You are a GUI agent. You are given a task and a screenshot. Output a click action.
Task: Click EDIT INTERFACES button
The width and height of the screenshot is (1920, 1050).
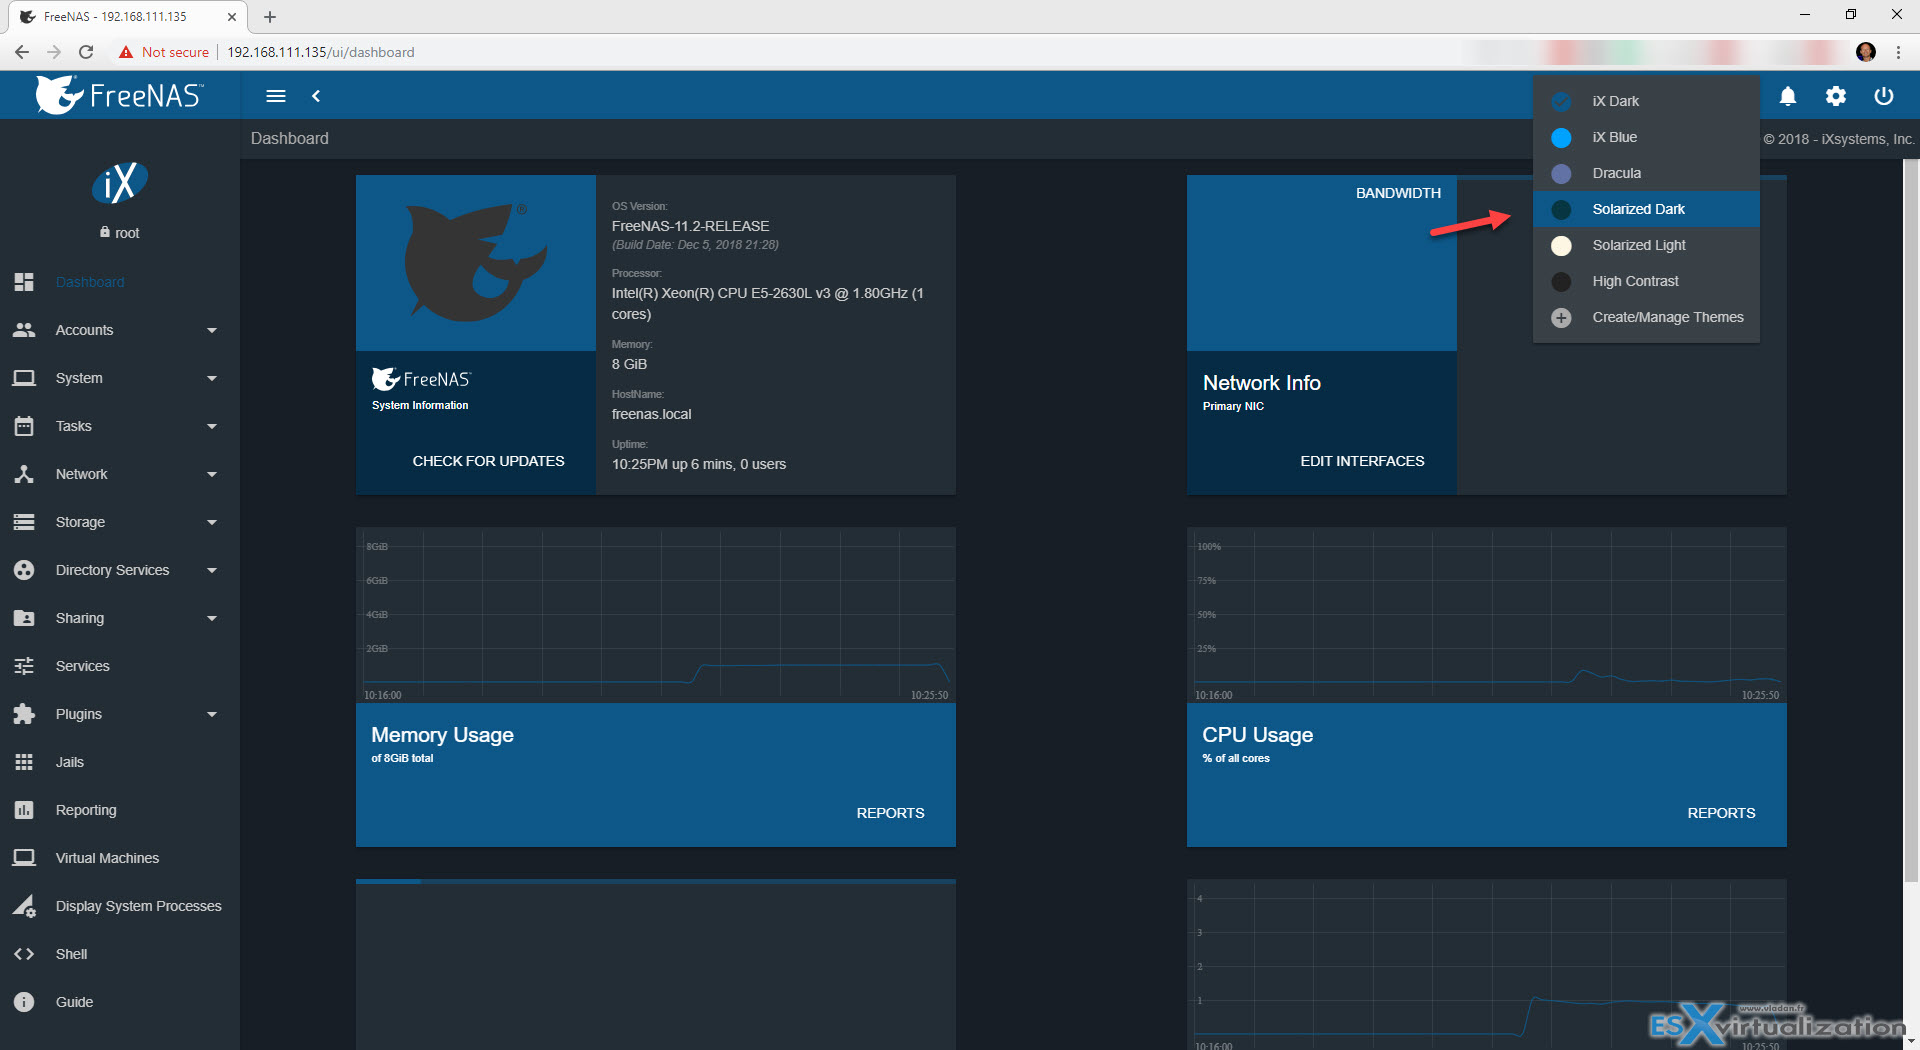tap(1362, 461)
